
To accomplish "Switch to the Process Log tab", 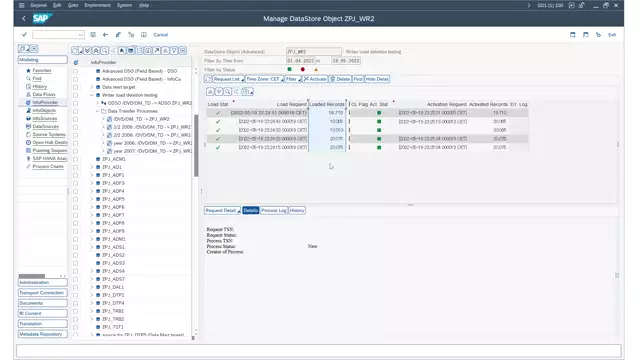I will (x=273, y=211).
